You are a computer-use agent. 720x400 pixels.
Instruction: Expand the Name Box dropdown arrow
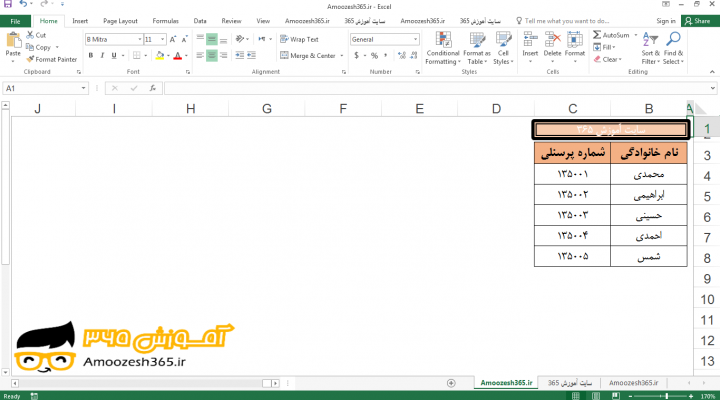click(x=83, y=88)
